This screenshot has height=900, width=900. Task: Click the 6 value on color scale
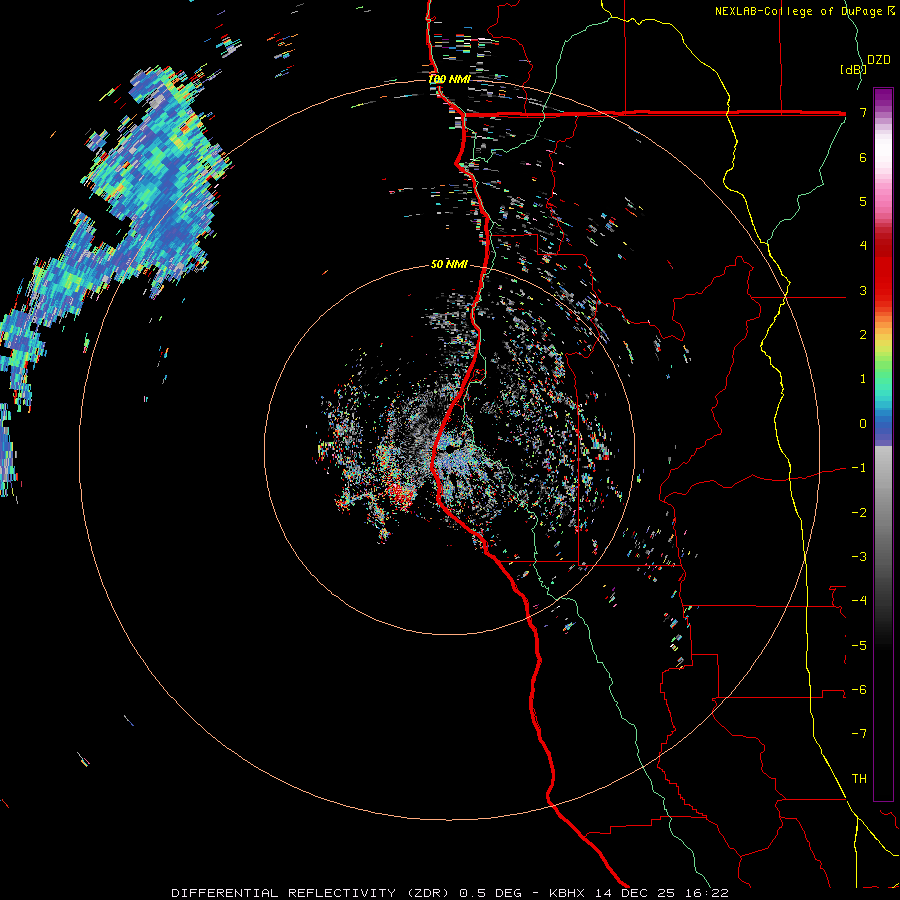point(863,157)
